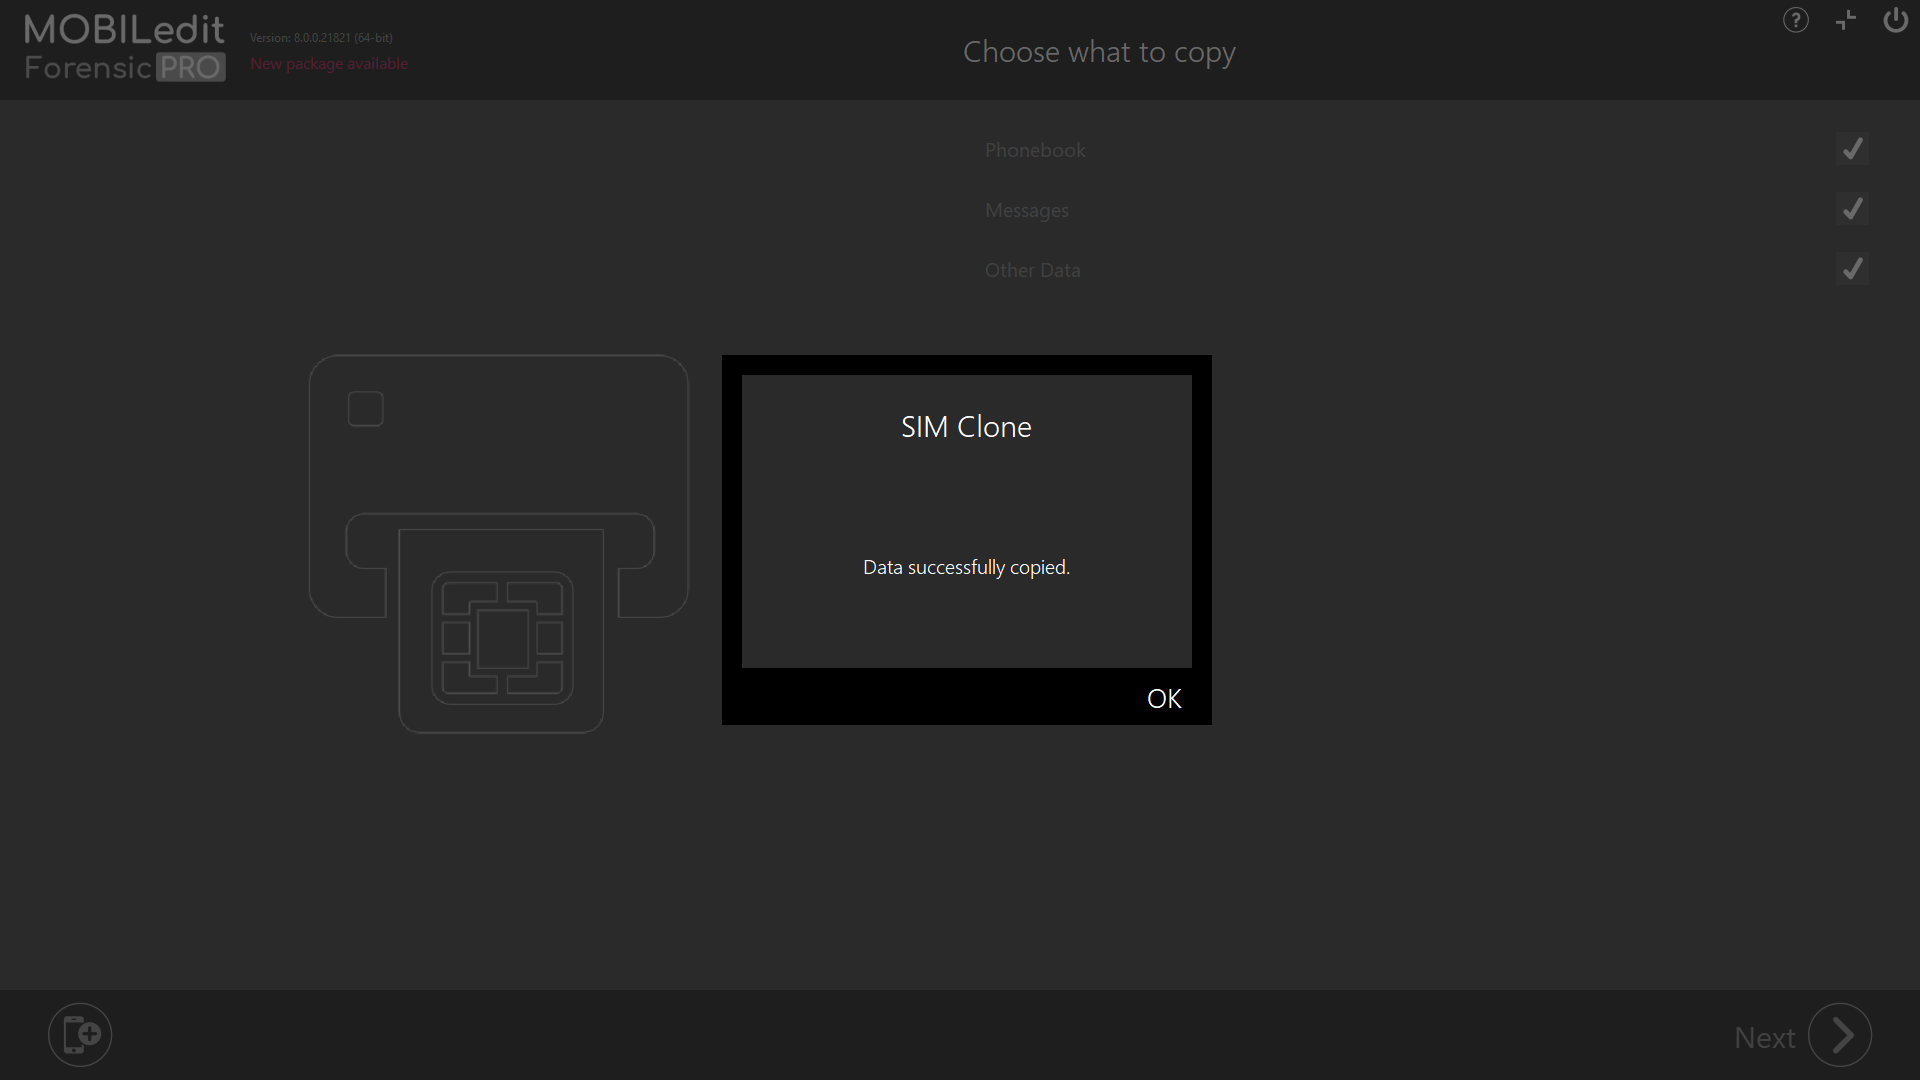Select the Phonebook label text
Viewport: 1920px width, 1080px height.
coord(1035,150)
